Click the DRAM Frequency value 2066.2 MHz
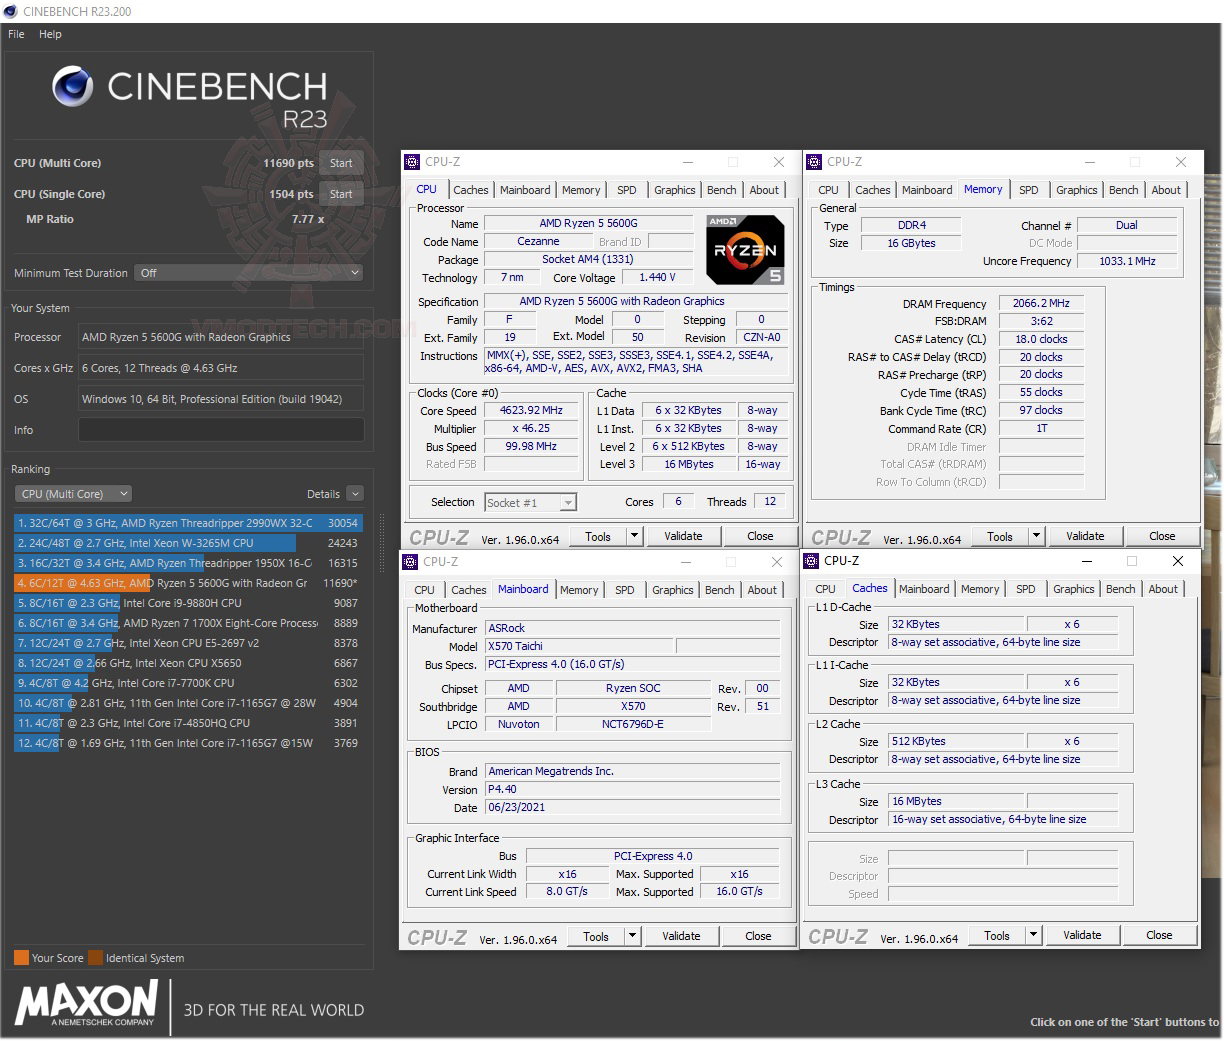Image resolution: width=1224 pixels, height=1041 pixels. [x=1041, y=303]
